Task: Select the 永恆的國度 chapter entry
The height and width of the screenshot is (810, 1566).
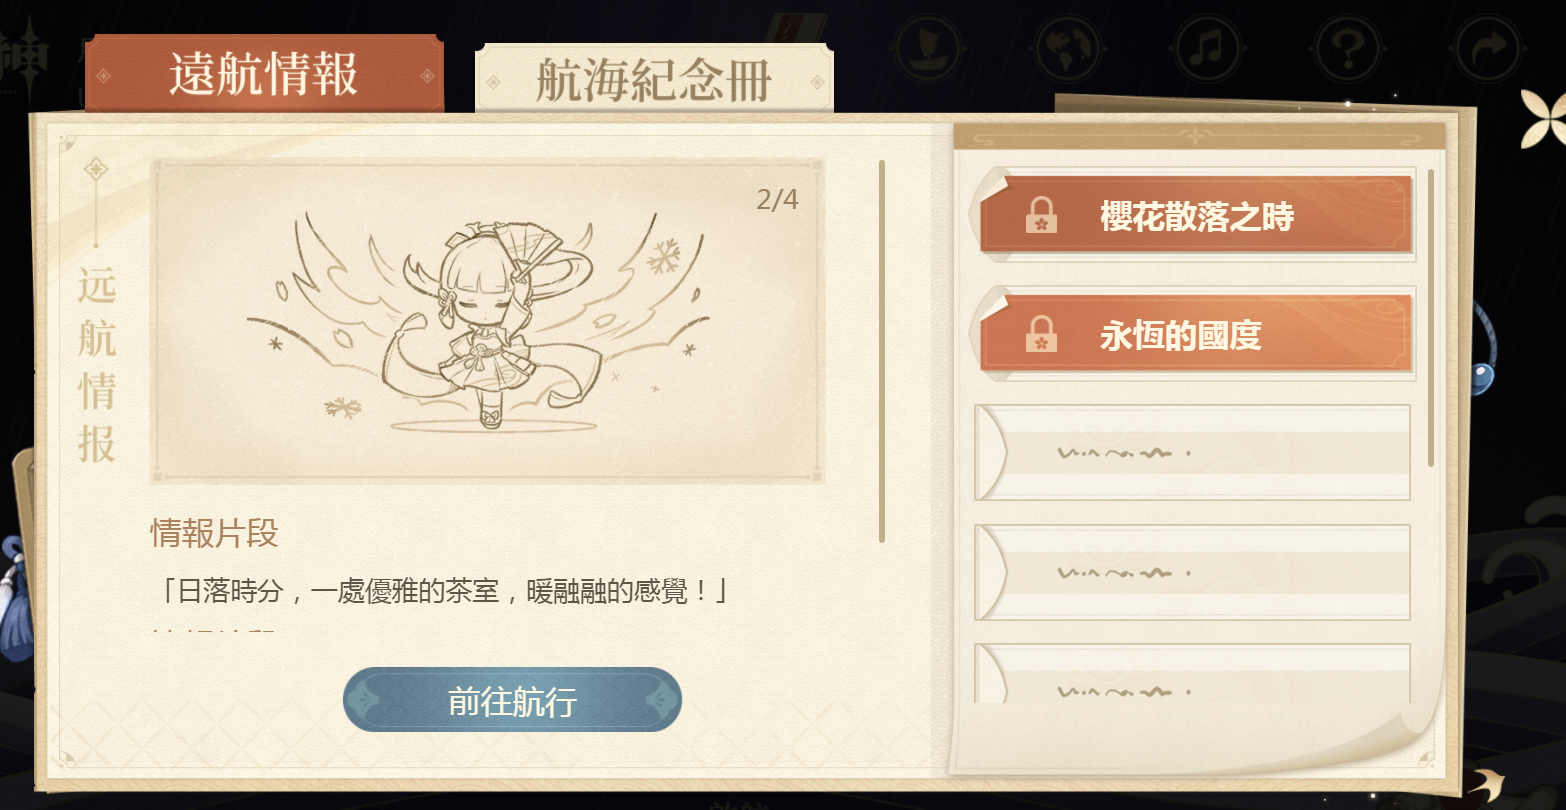Action: [x=1196, y=334]
